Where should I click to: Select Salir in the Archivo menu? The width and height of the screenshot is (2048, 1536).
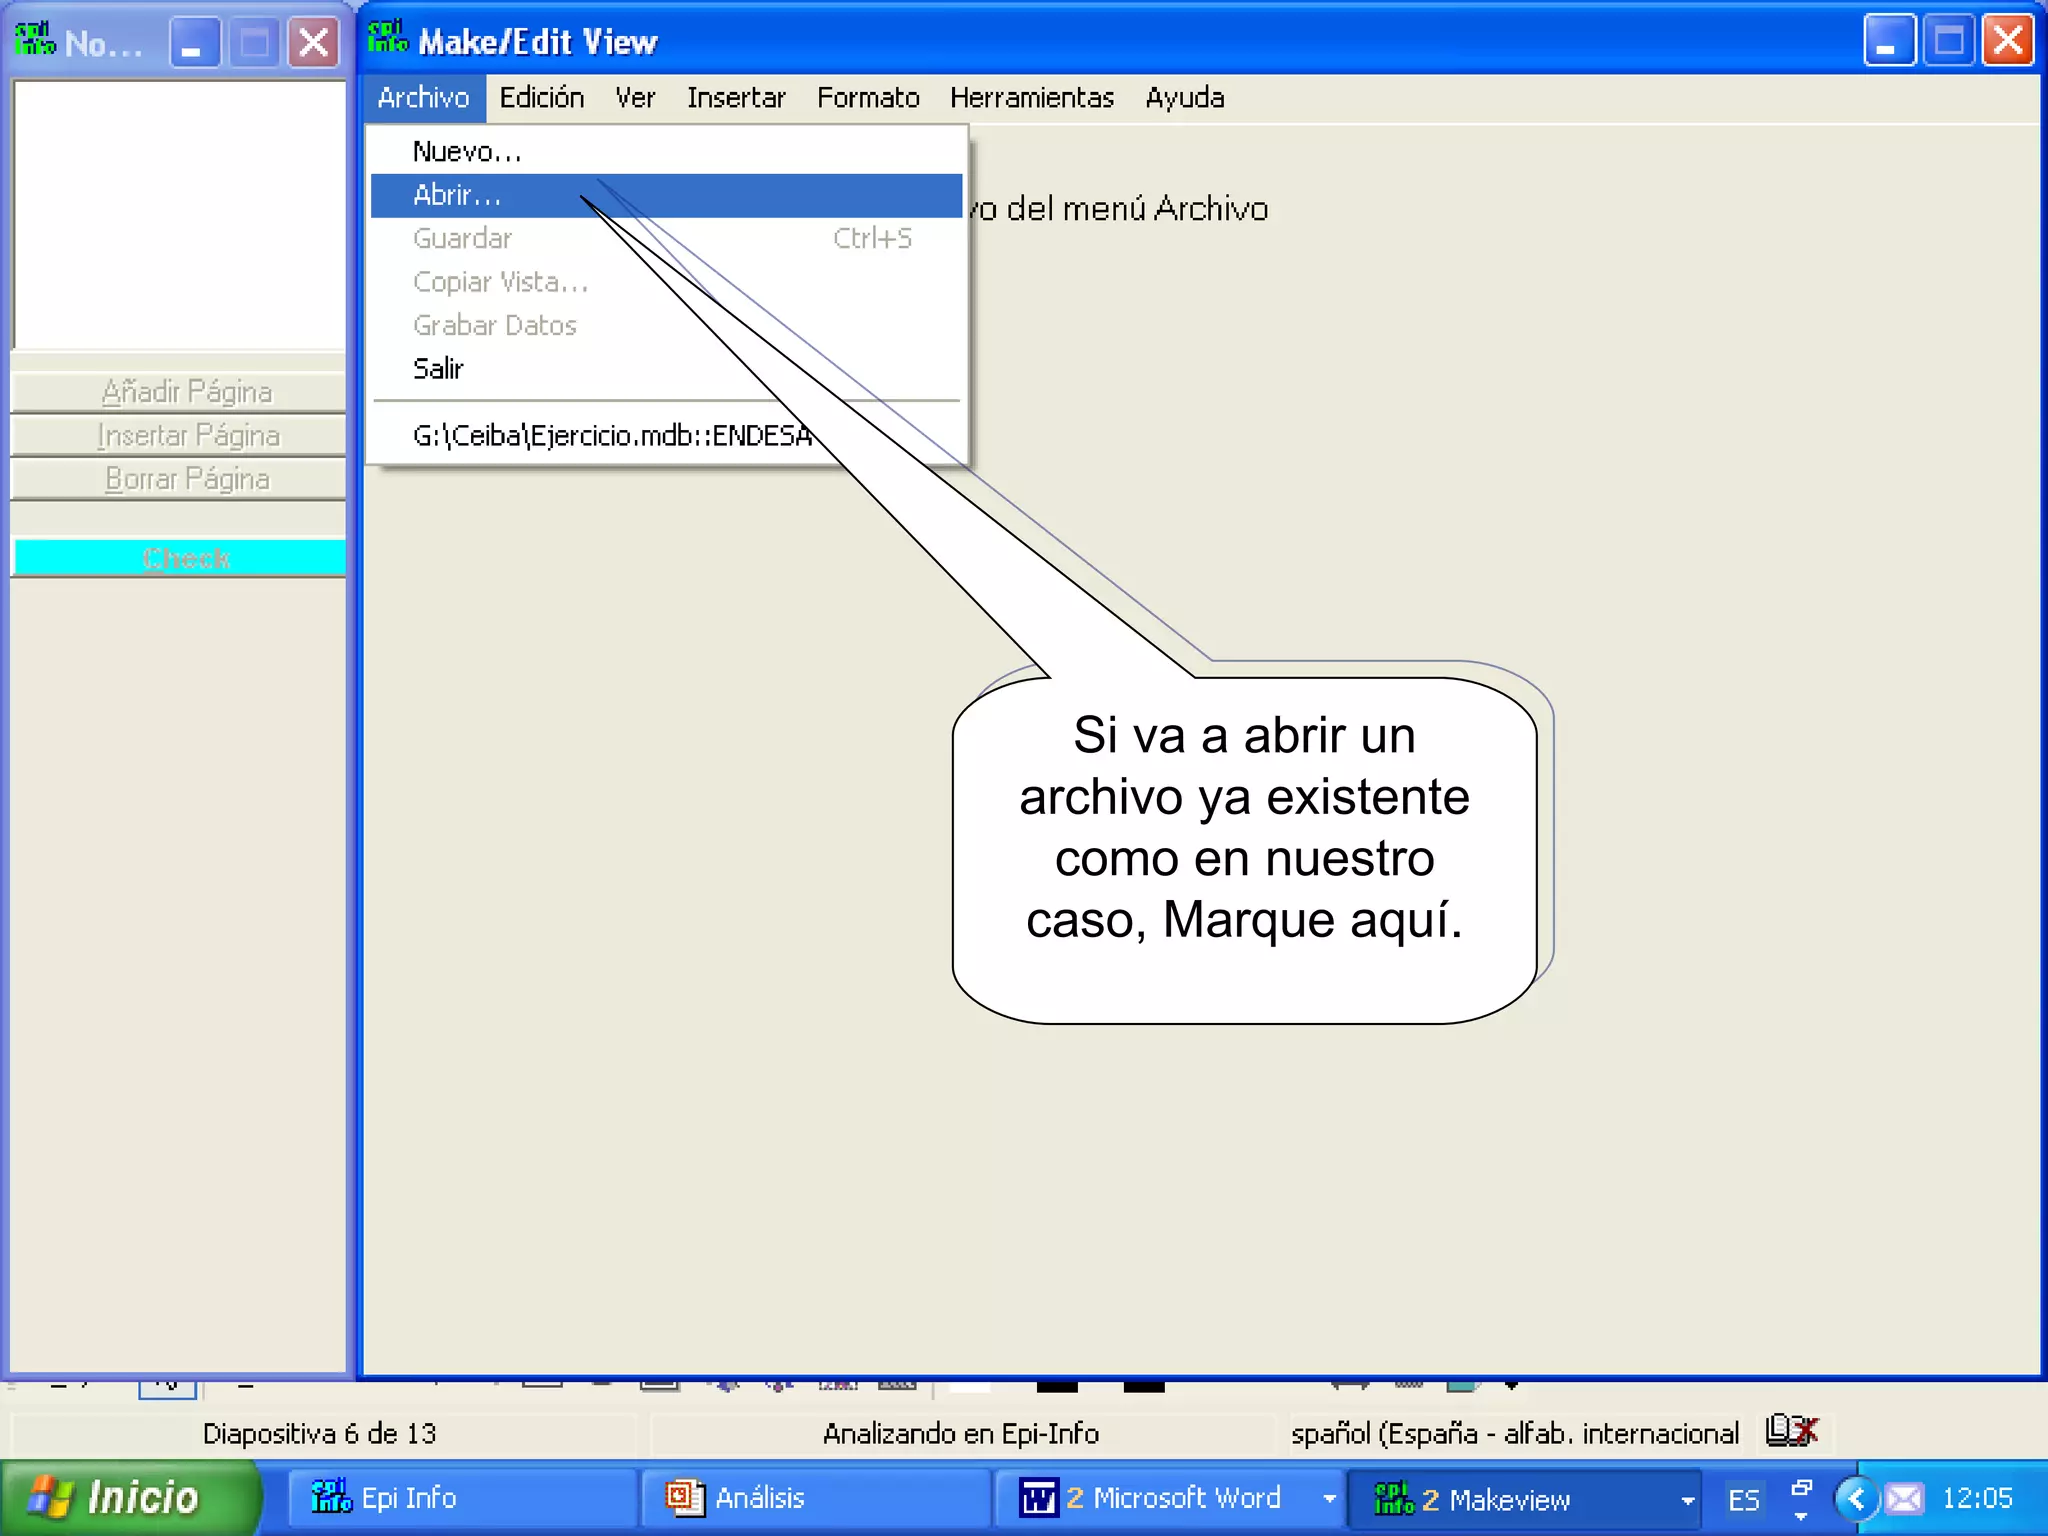[x=666, y=369]
